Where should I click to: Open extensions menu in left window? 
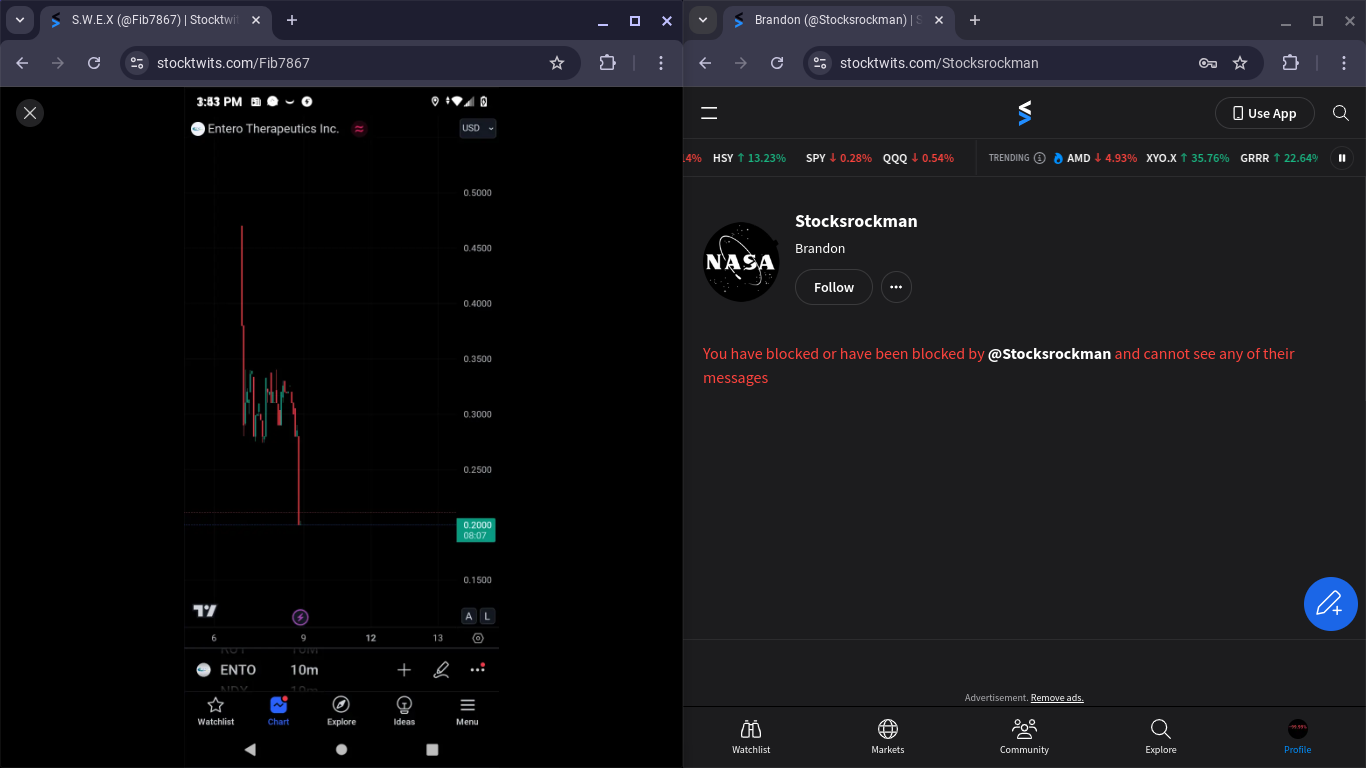(x=607, y=63)
